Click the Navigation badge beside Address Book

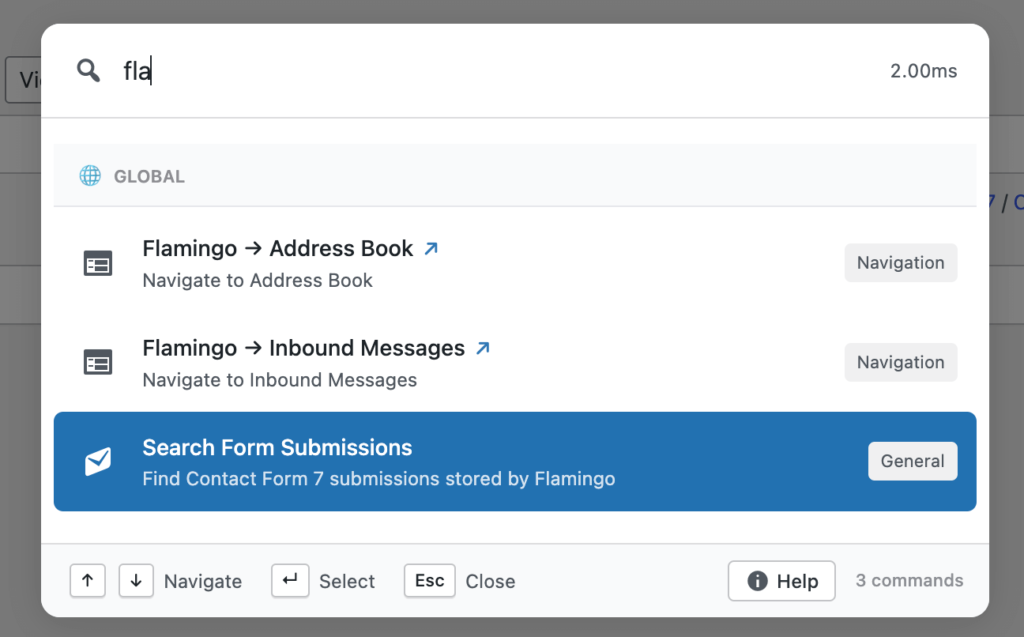900,262
